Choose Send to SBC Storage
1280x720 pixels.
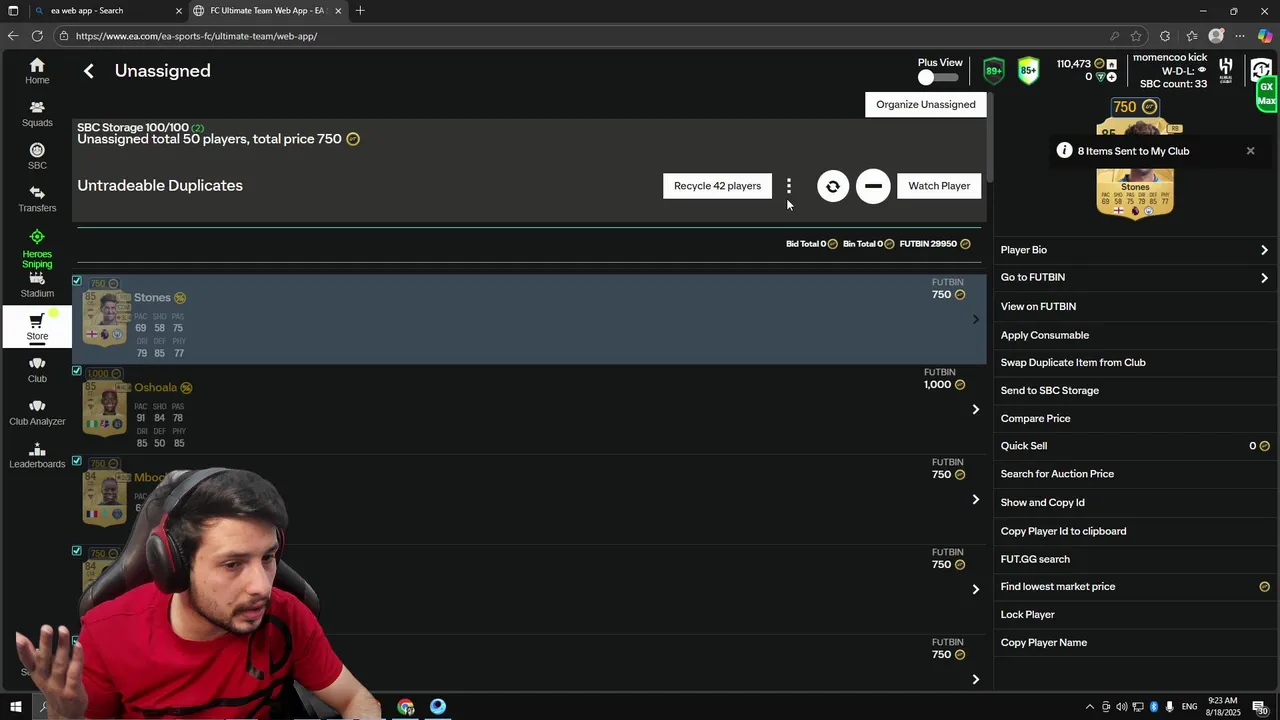point(1135,390)
